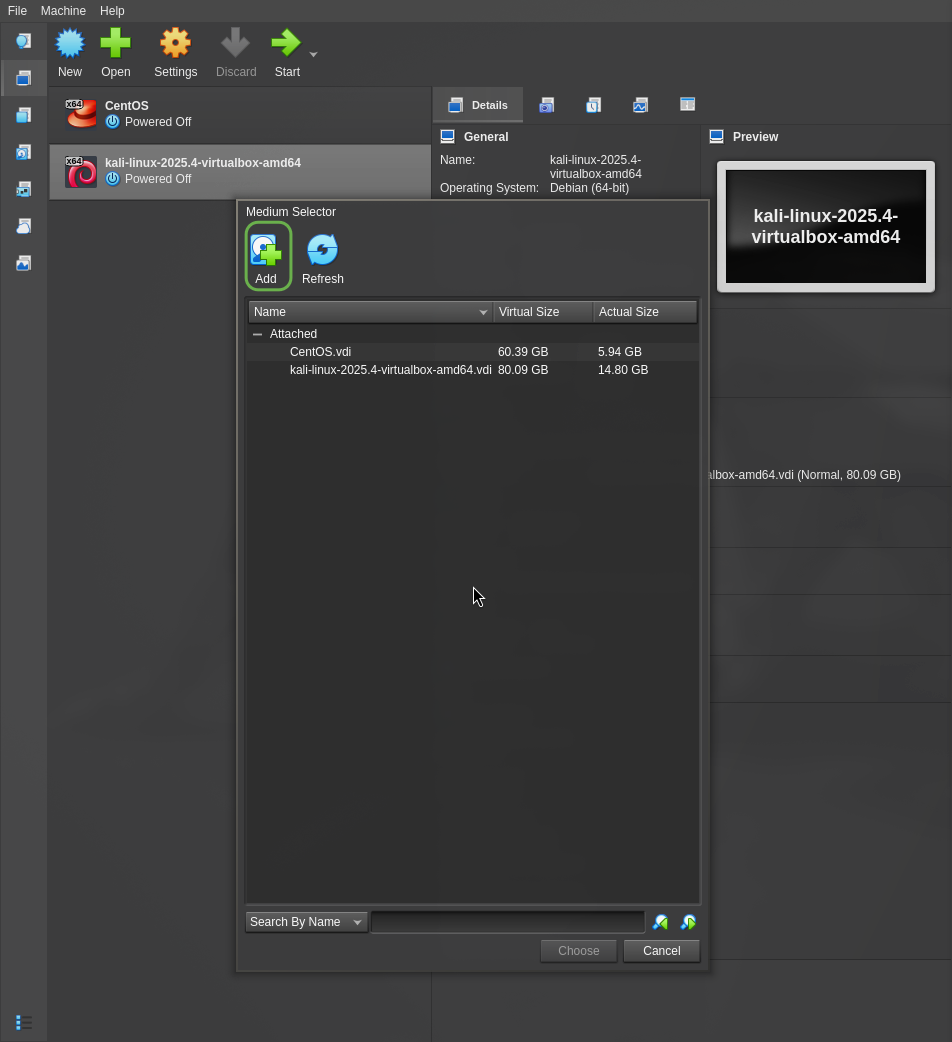Open the Help menu
Viewport: 952px width, 1042px height.
(112, 11)
